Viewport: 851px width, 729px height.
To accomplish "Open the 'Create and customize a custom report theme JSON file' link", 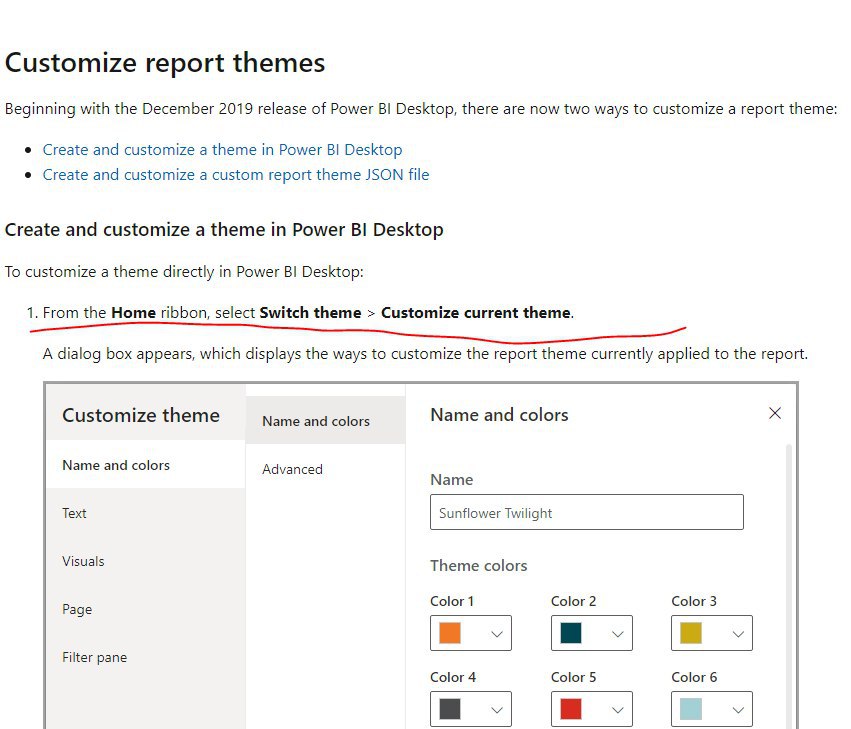I will tap(236, 175).
